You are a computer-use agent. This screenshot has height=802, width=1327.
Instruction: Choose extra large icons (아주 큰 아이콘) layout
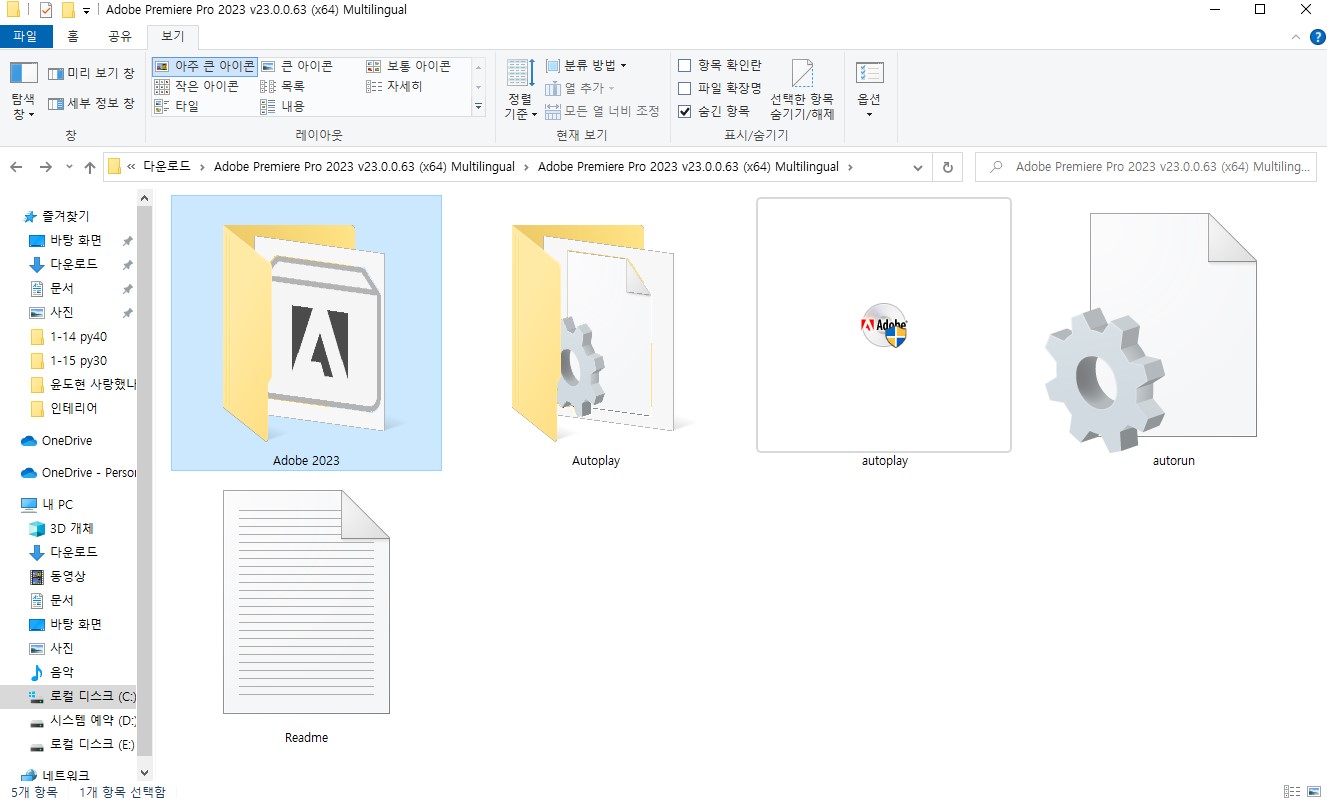coord(204,66)
